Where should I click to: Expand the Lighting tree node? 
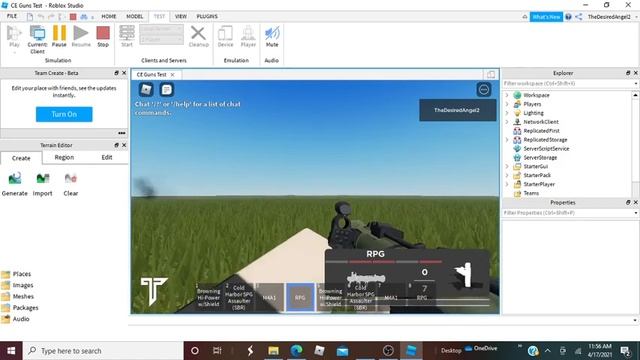[507, 113]
